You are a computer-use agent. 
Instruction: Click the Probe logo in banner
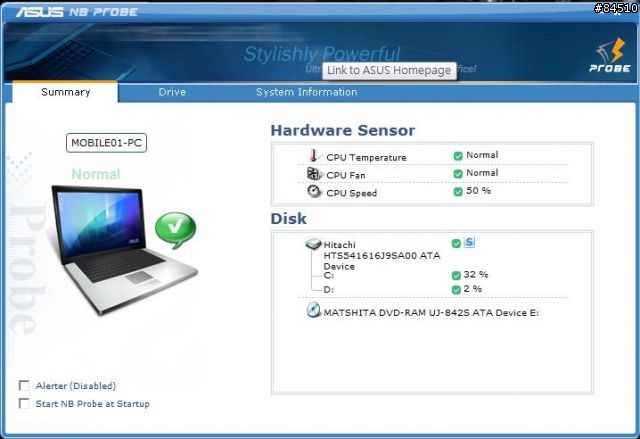tap(610, 55)
